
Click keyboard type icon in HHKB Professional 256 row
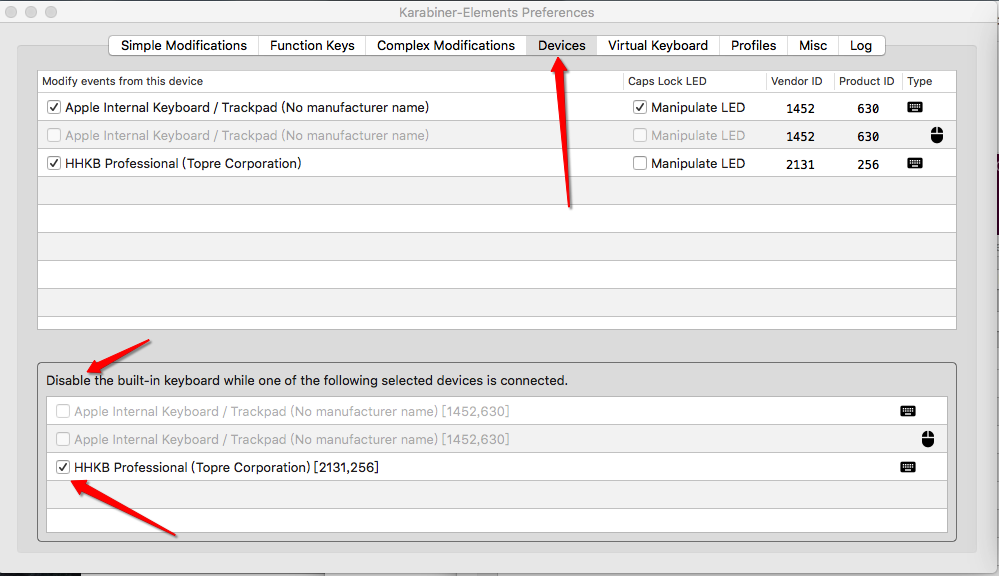[915, 163]
